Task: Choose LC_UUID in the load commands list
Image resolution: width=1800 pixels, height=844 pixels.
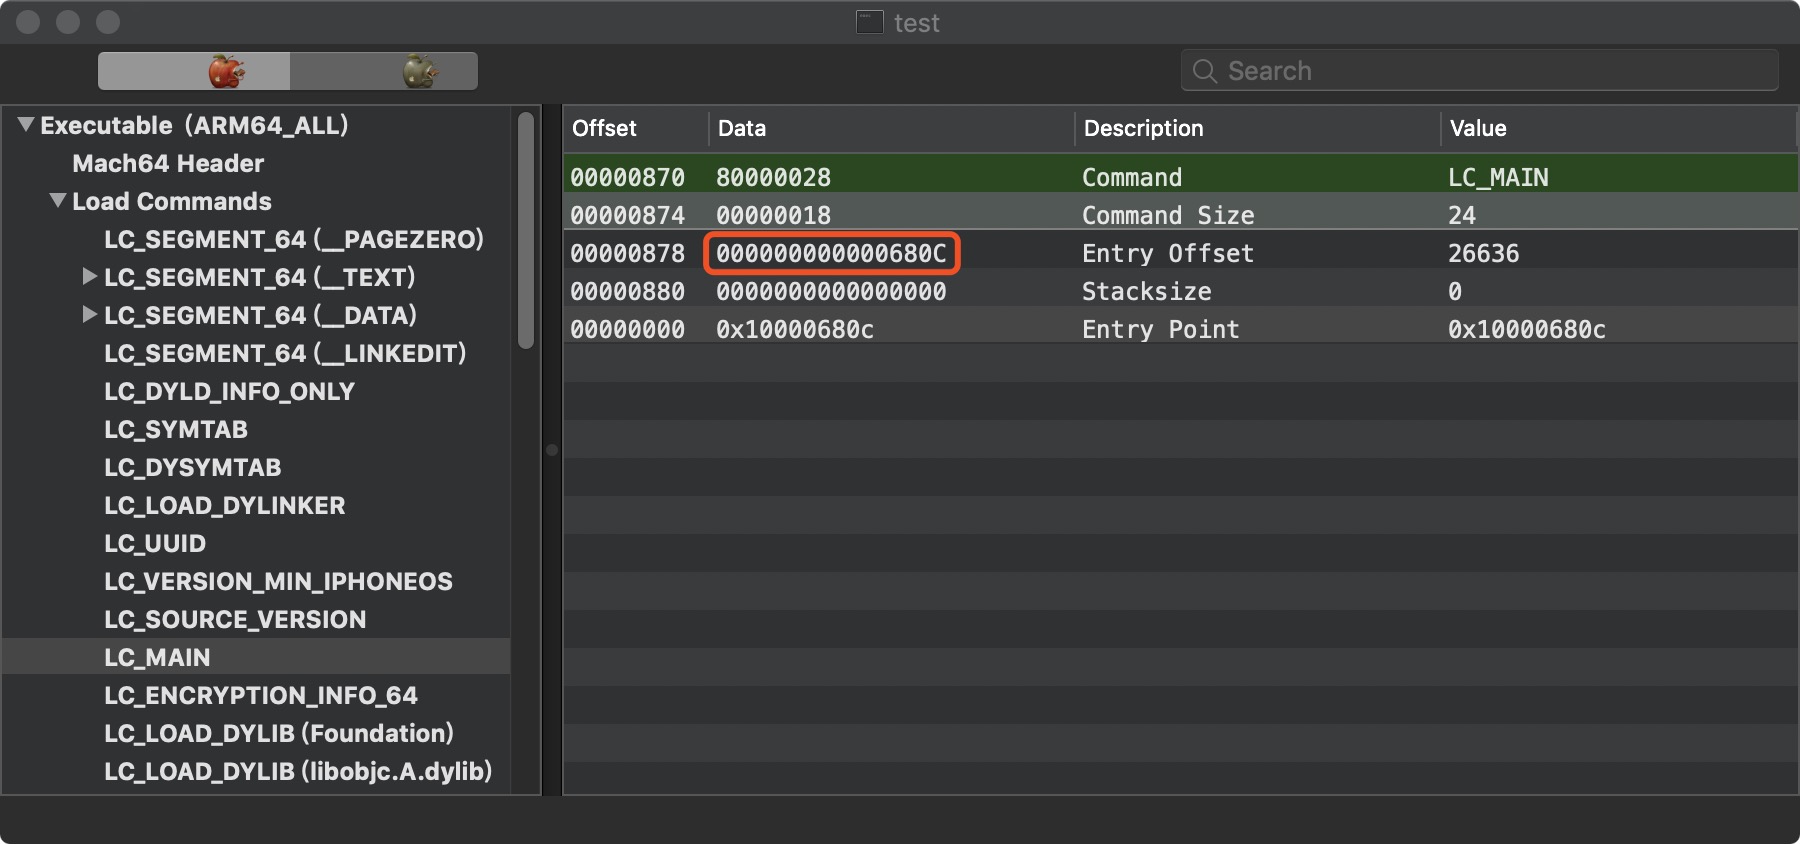Action: [155, 543]
